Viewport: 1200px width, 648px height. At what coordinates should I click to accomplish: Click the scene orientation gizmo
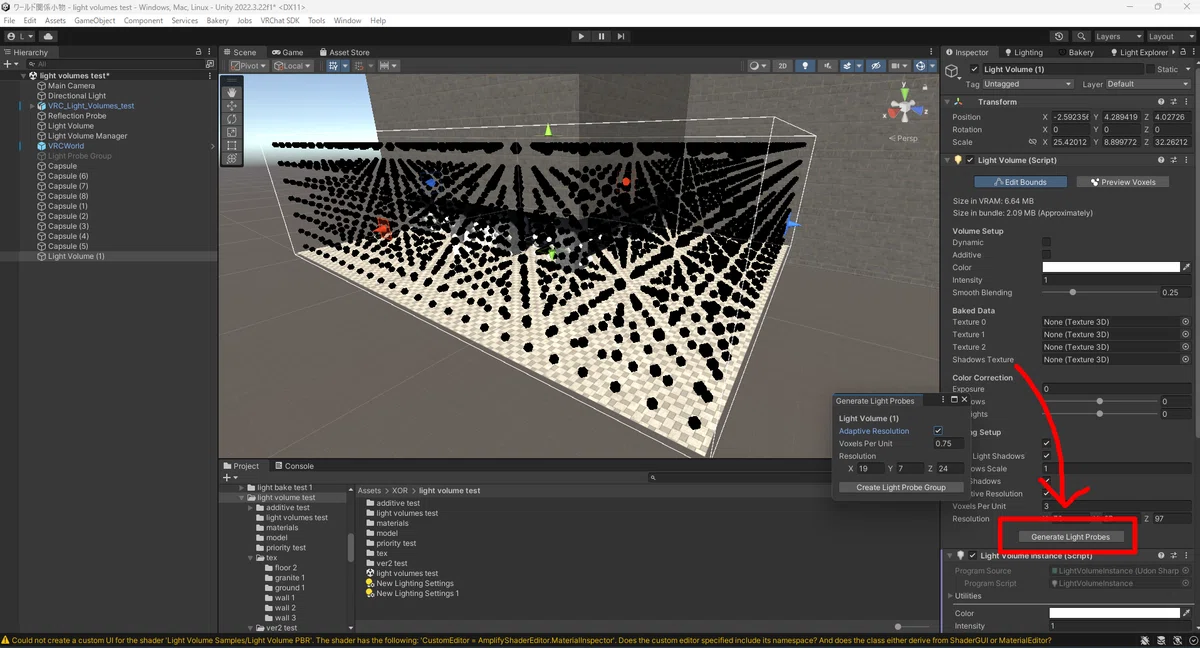tap(903, 106)
